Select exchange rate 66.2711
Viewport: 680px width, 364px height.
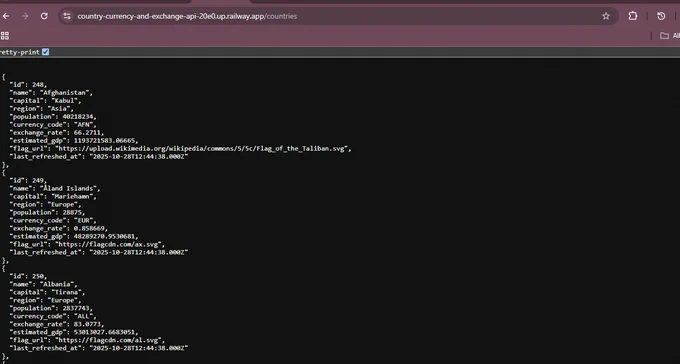coord(87,133)
